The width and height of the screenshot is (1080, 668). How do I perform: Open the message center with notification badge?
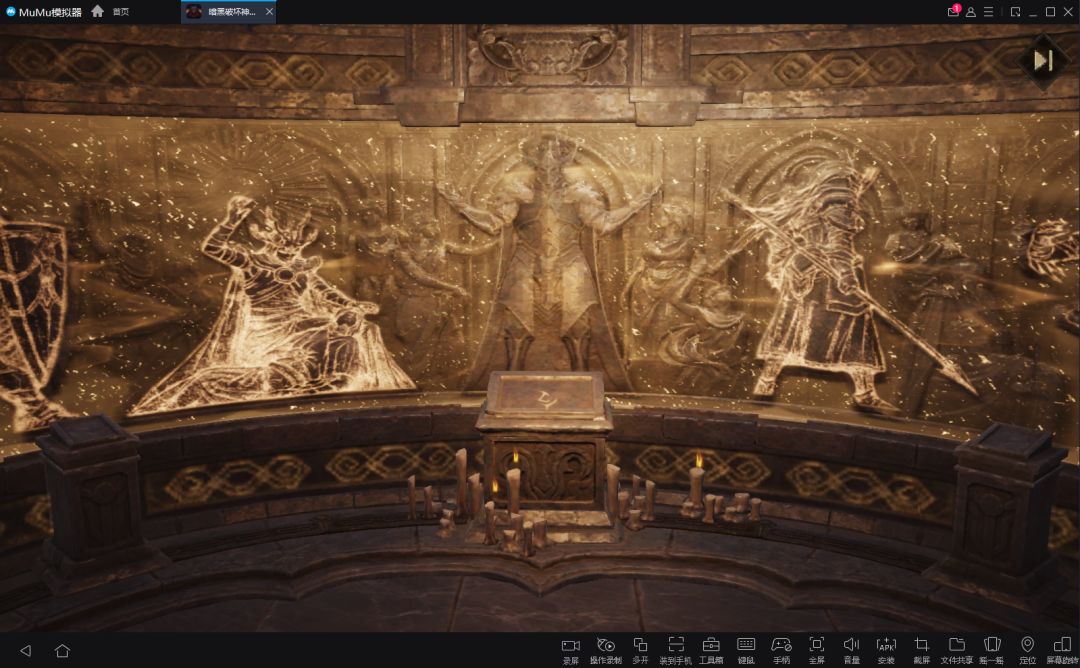pyautogui.click(x=953, y=12)
